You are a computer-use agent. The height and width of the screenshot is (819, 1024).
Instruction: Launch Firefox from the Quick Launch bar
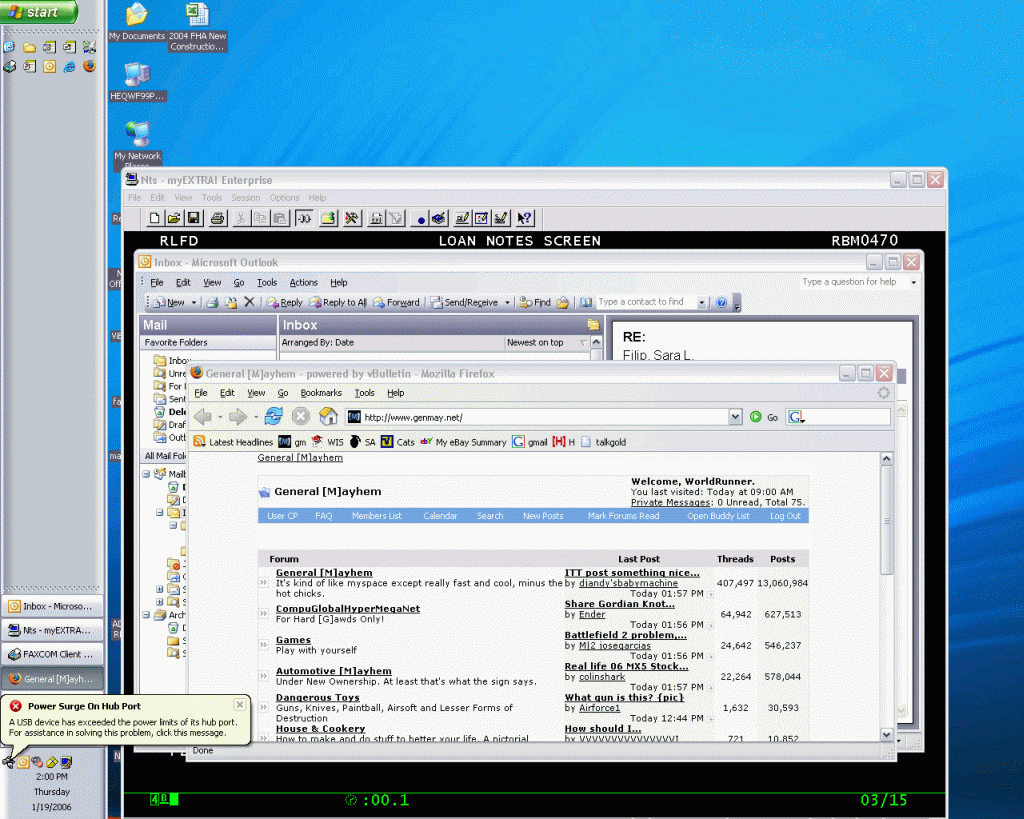(89, 66)
